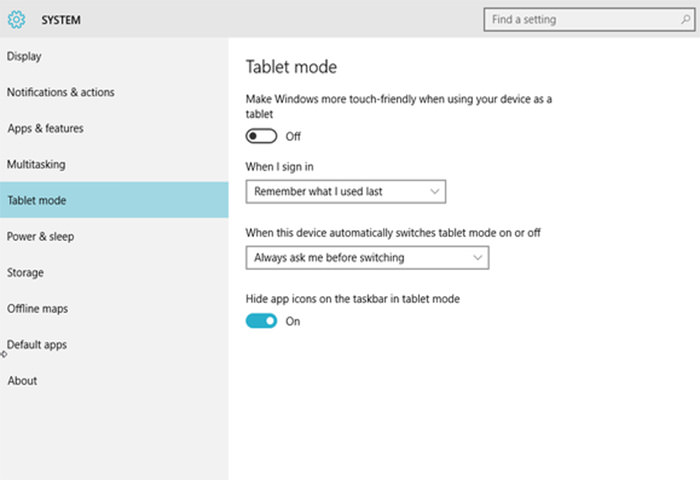
Task: Go to Notifications & actions
Action: click(x=60, y=92)
